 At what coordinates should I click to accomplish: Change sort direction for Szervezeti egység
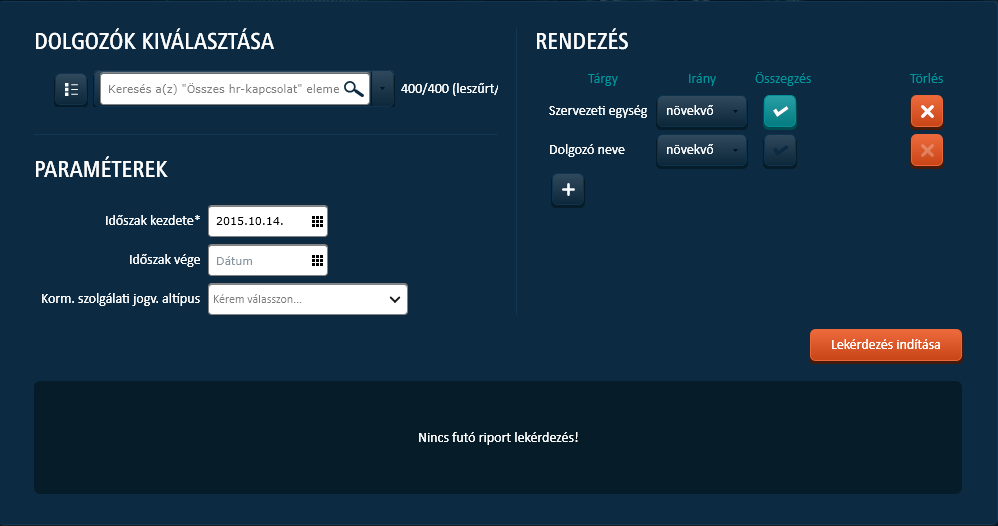701,111
